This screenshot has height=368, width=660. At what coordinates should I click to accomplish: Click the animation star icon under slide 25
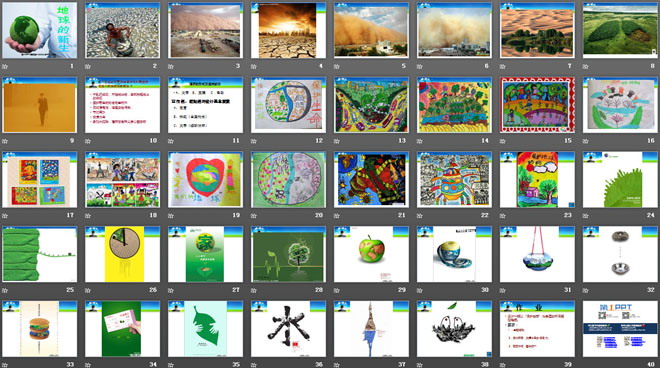coord(5,290)
